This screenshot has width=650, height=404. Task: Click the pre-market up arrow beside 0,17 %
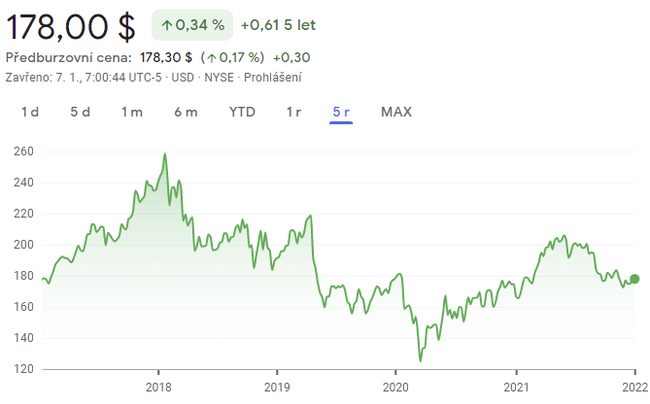(211, 57)
